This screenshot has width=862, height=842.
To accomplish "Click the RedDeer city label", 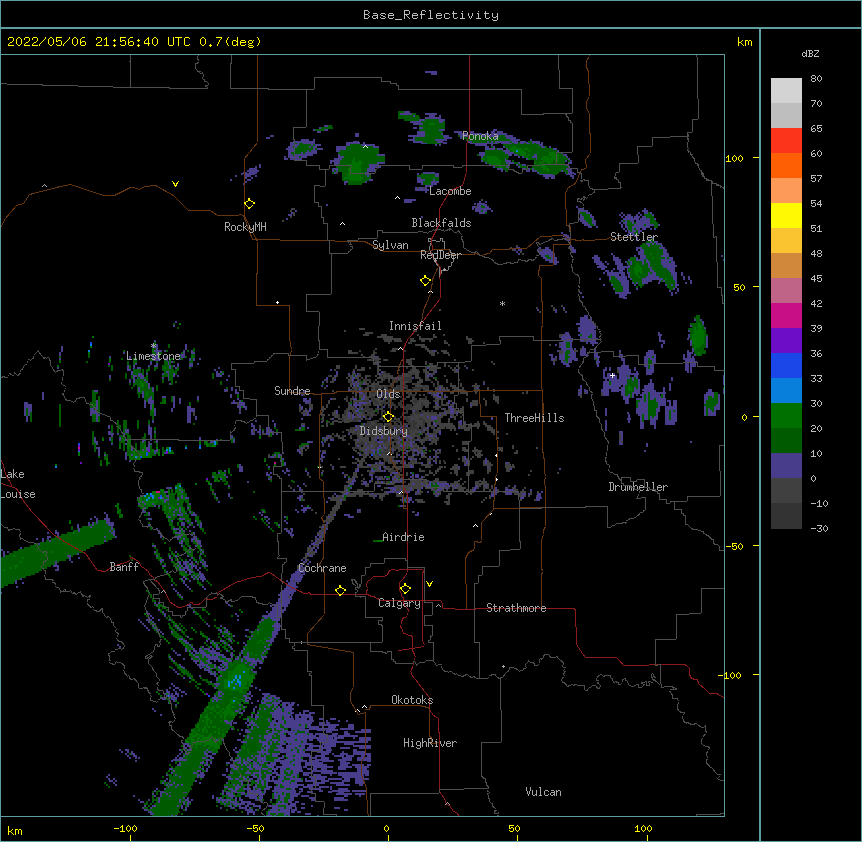I will point(440,255).
